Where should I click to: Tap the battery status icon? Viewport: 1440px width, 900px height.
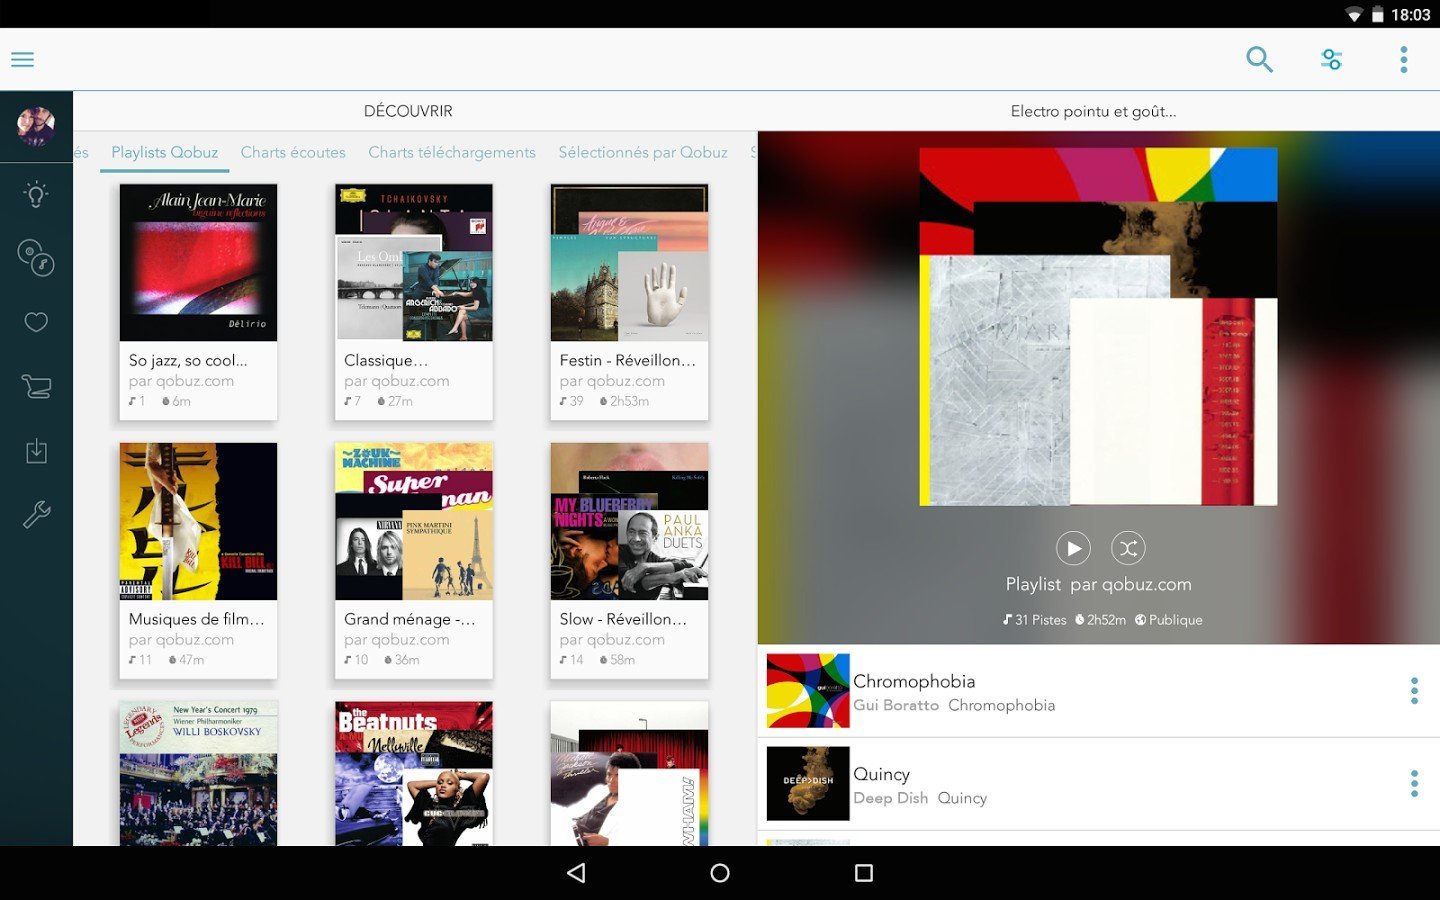click(1377, 14)
